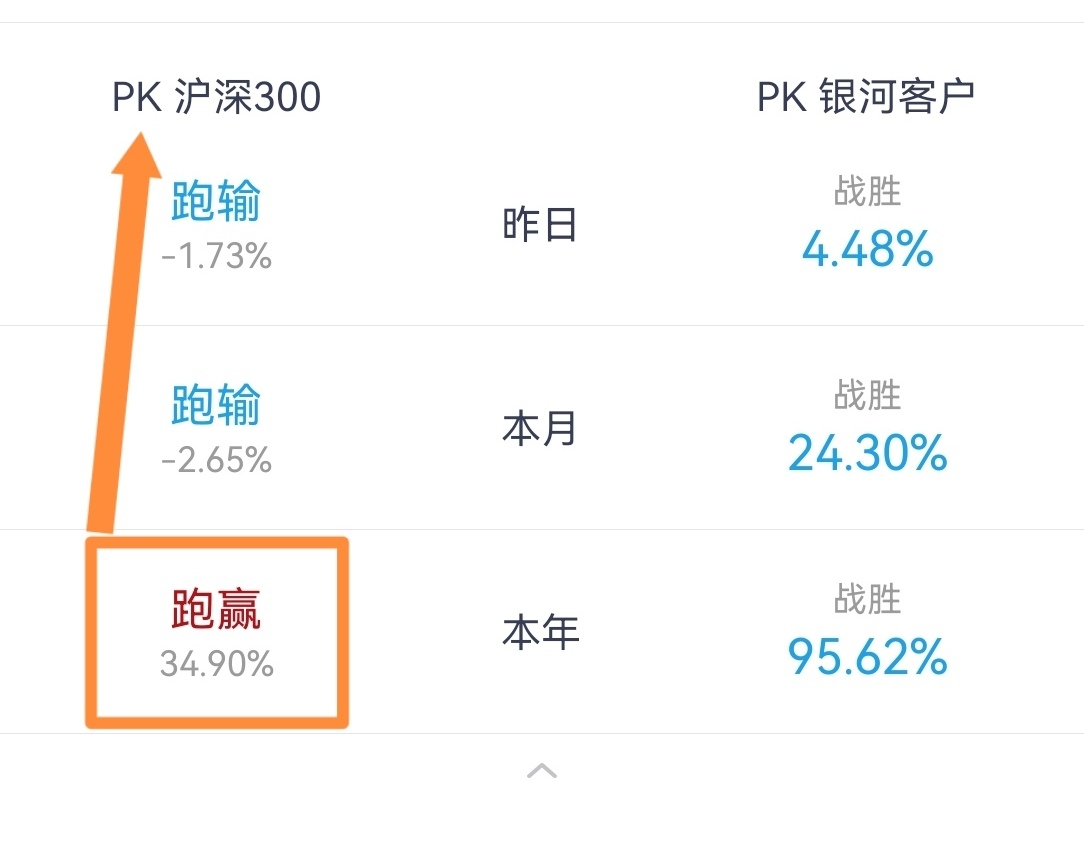Select the 昨日 row label

pyautogui.click(x=540, y=226)
